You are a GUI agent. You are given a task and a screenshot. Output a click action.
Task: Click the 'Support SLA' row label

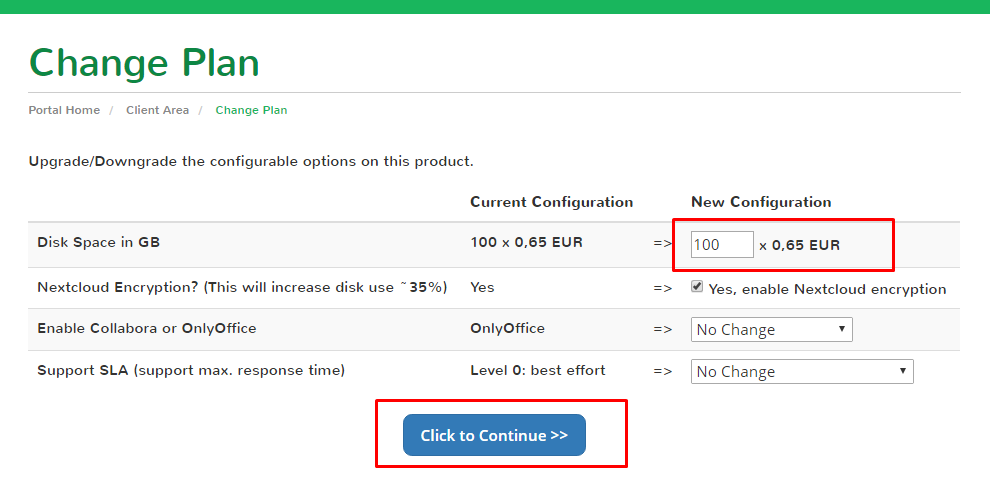[x=191, y=371]
